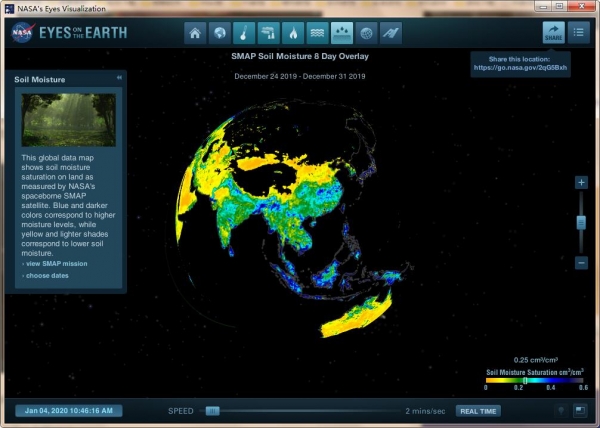Go to the Home view icon
The width and height of the screenshot is (600, 428).
coord(196,33)
